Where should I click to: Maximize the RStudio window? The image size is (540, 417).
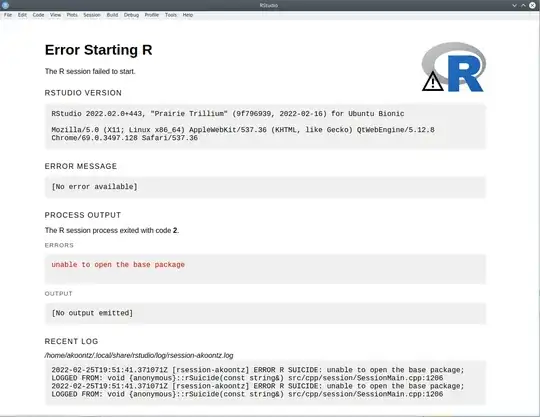click(523, 5)
